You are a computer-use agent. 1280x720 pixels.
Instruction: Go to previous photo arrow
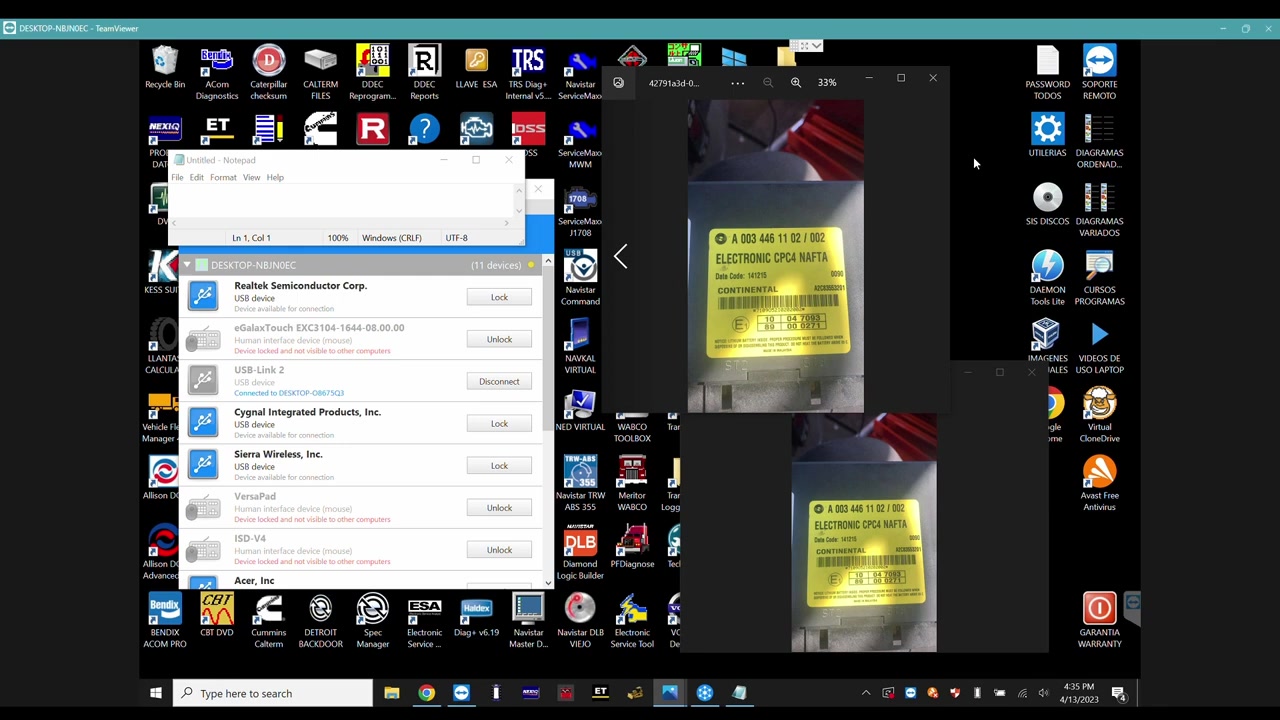(x=621, y=257)
